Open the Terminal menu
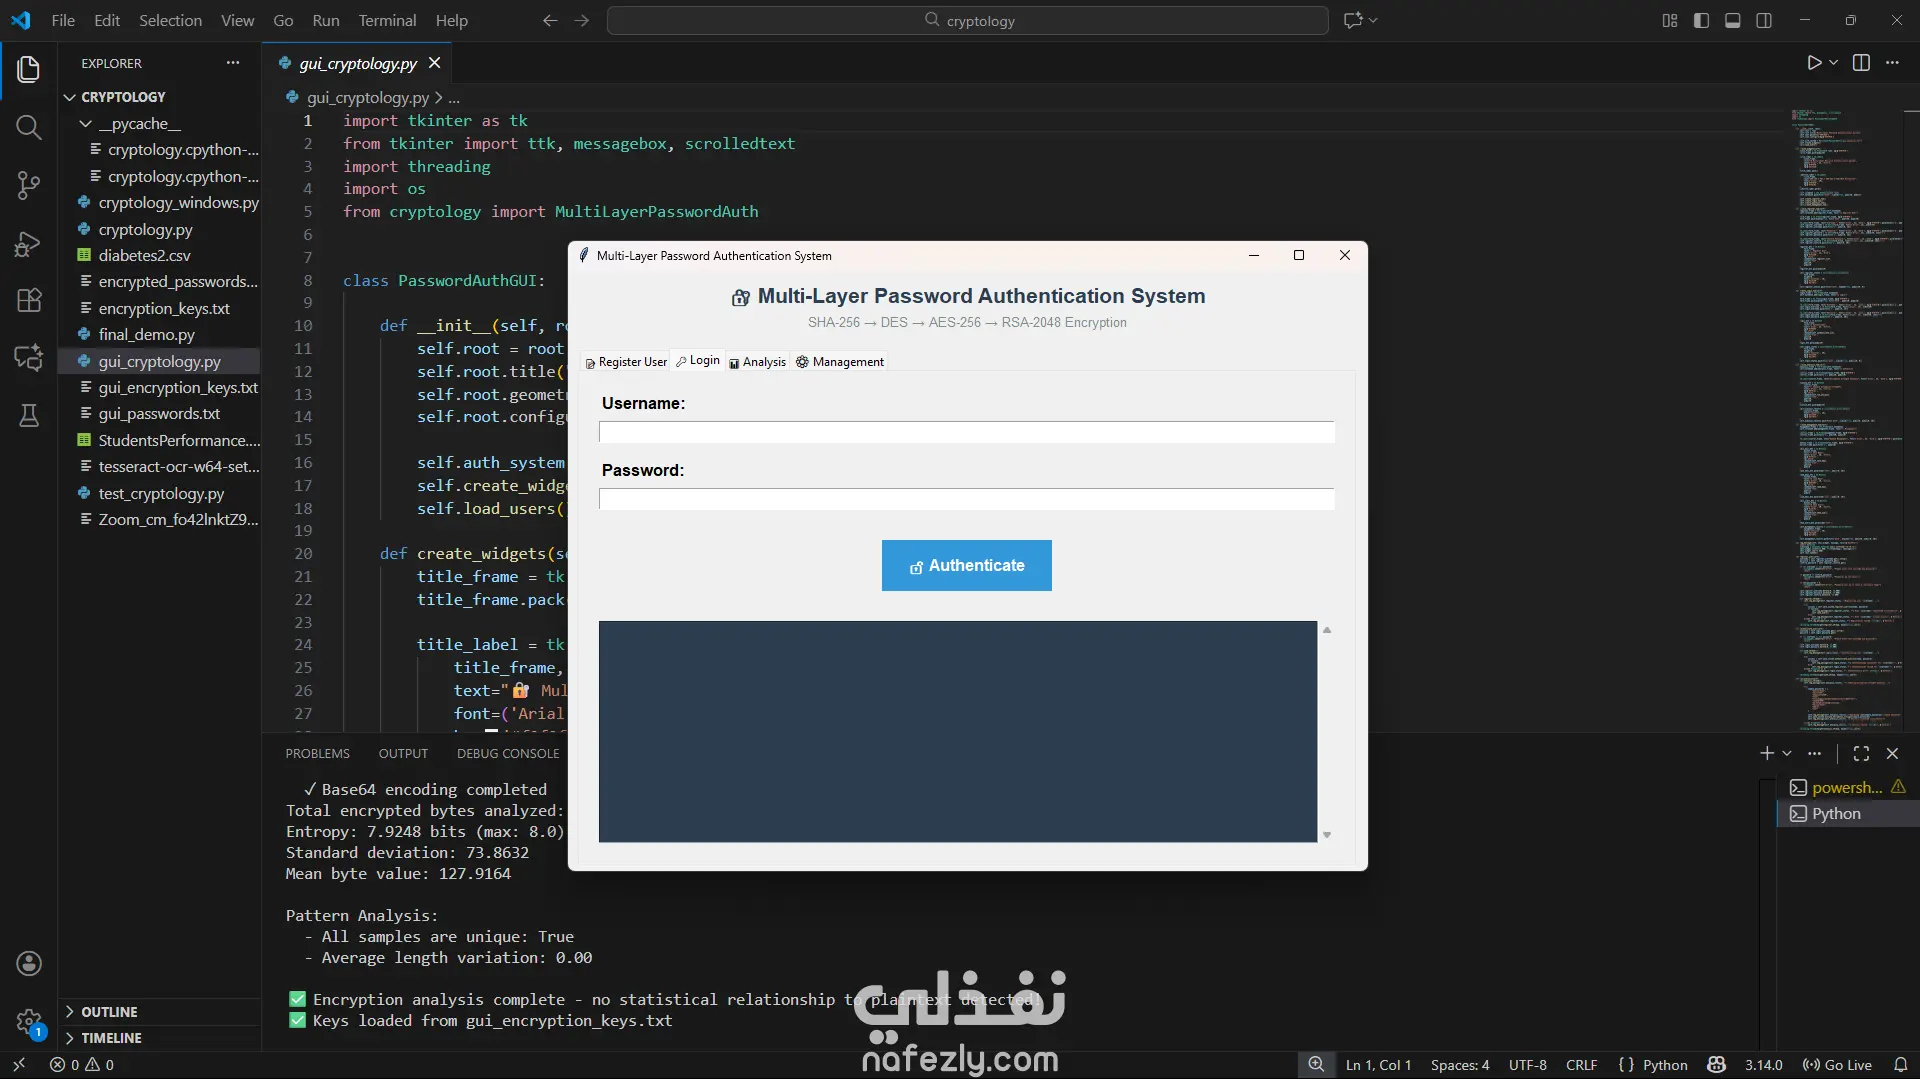Viewport: 1920px width, 1079px height. pos(387,20)
